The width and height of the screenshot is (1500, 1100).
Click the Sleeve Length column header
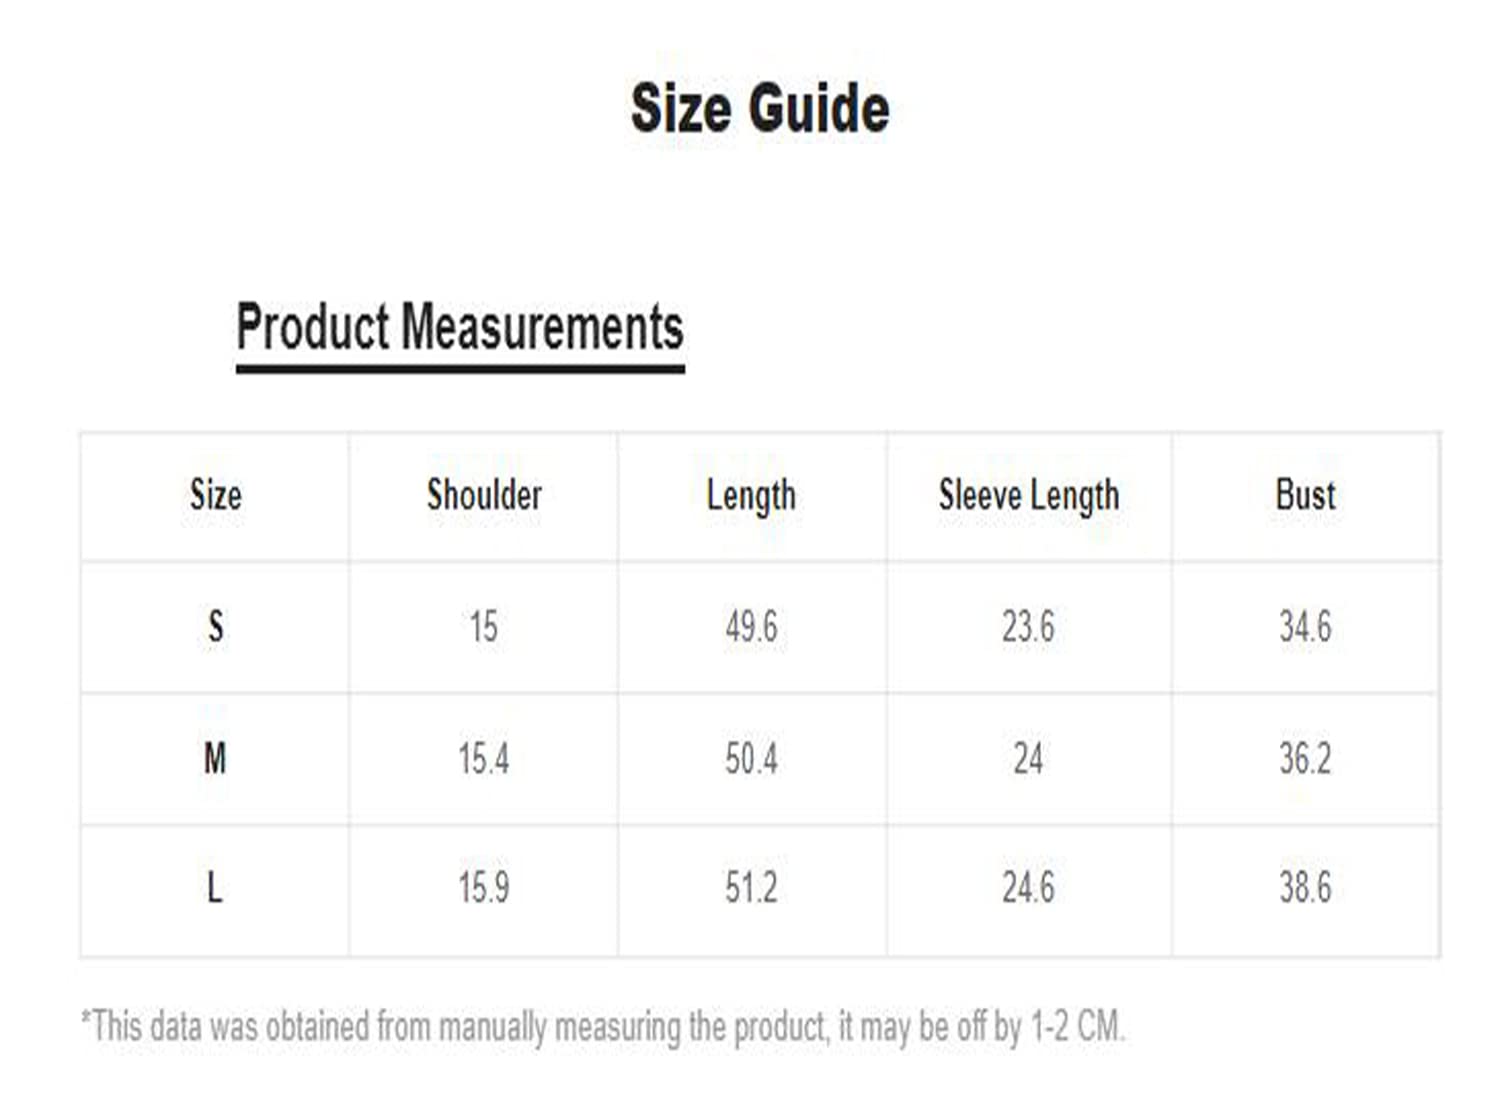[1028, 496]
